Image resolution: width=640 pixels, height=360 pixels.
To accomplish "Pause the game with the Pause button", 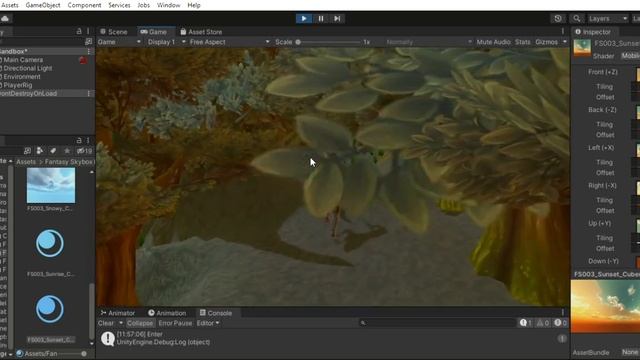I will coord(321,18).
